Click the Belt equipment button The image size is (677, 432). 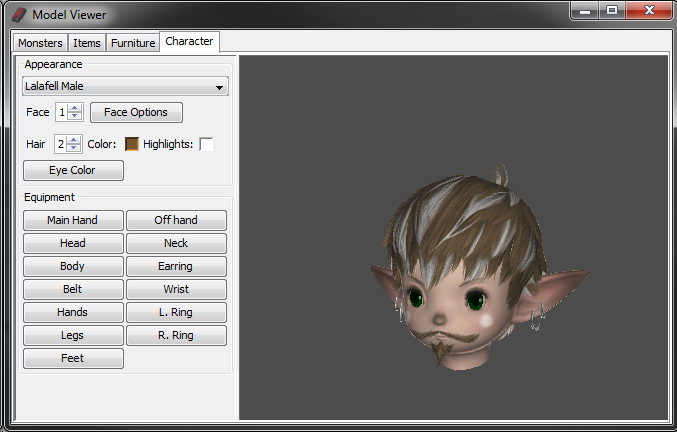pyautogui.click(x=73, y=289)
